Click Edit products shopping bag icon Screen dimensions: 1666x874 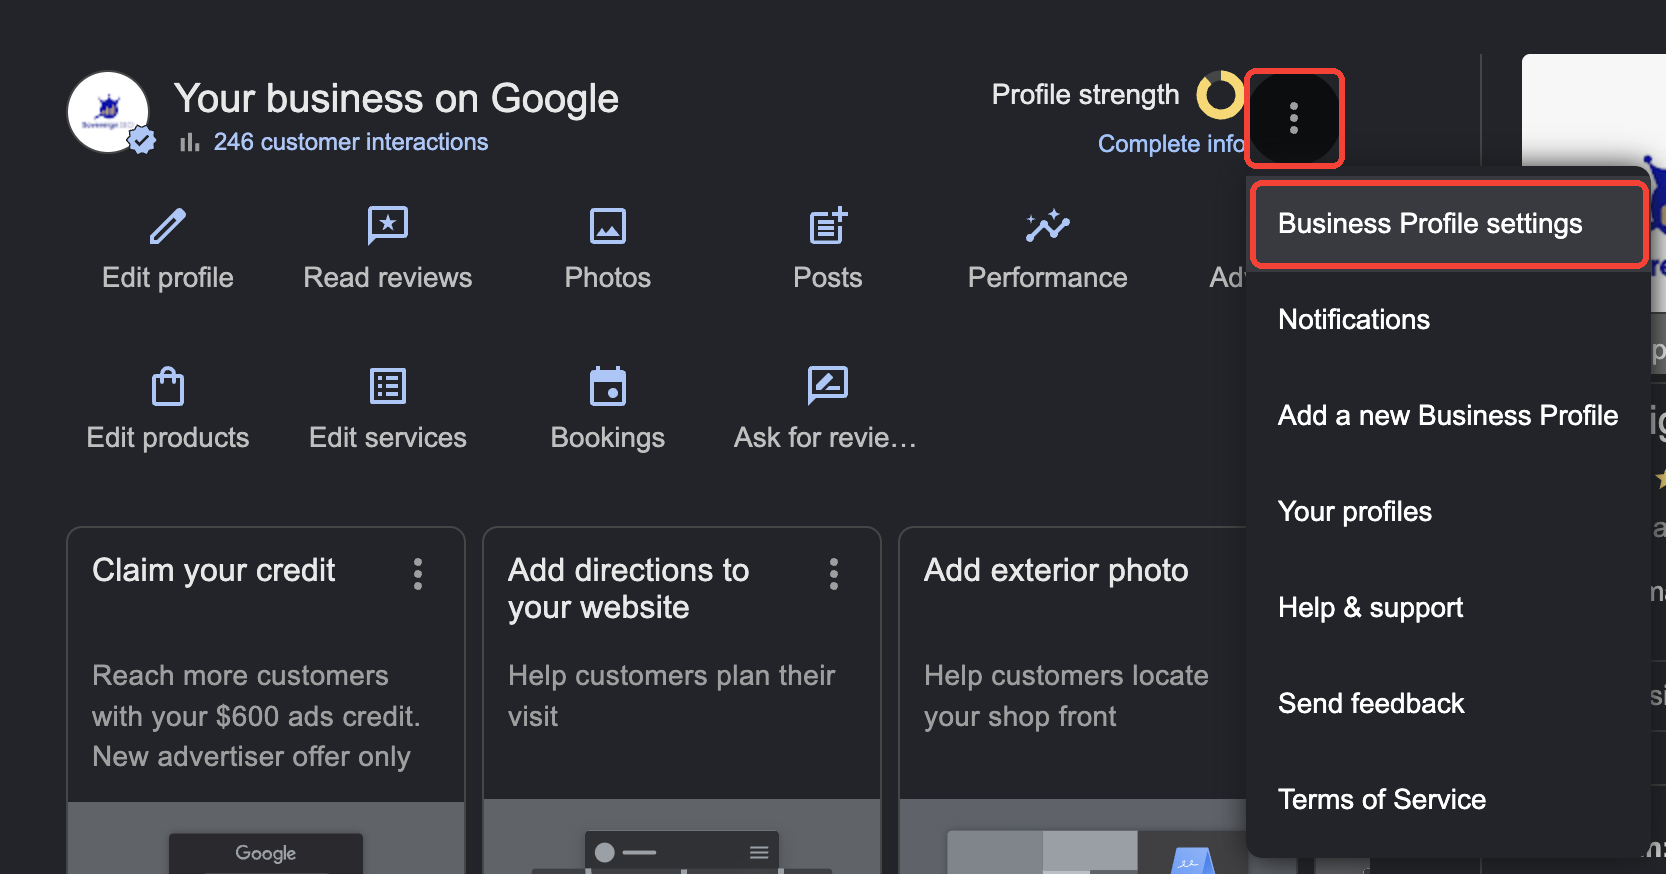click(x=168, y=386)
